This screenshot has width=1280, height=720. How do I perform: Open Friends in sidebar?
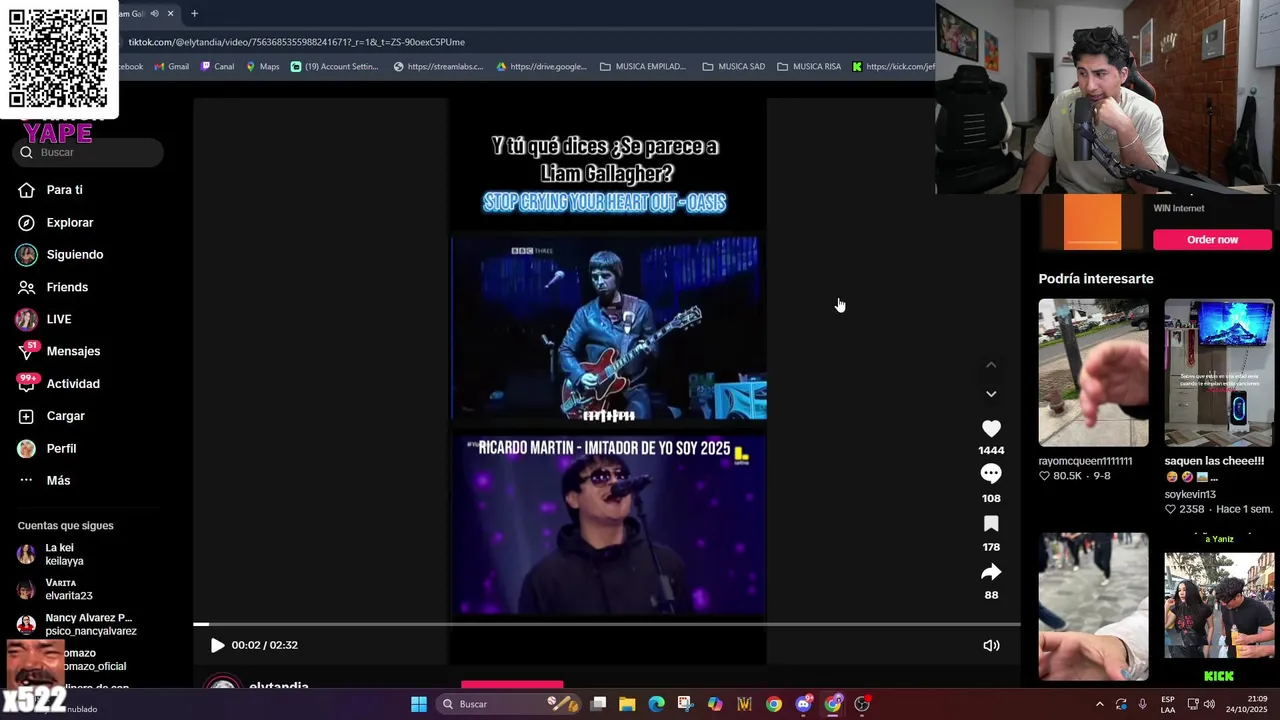coord(66,287)
